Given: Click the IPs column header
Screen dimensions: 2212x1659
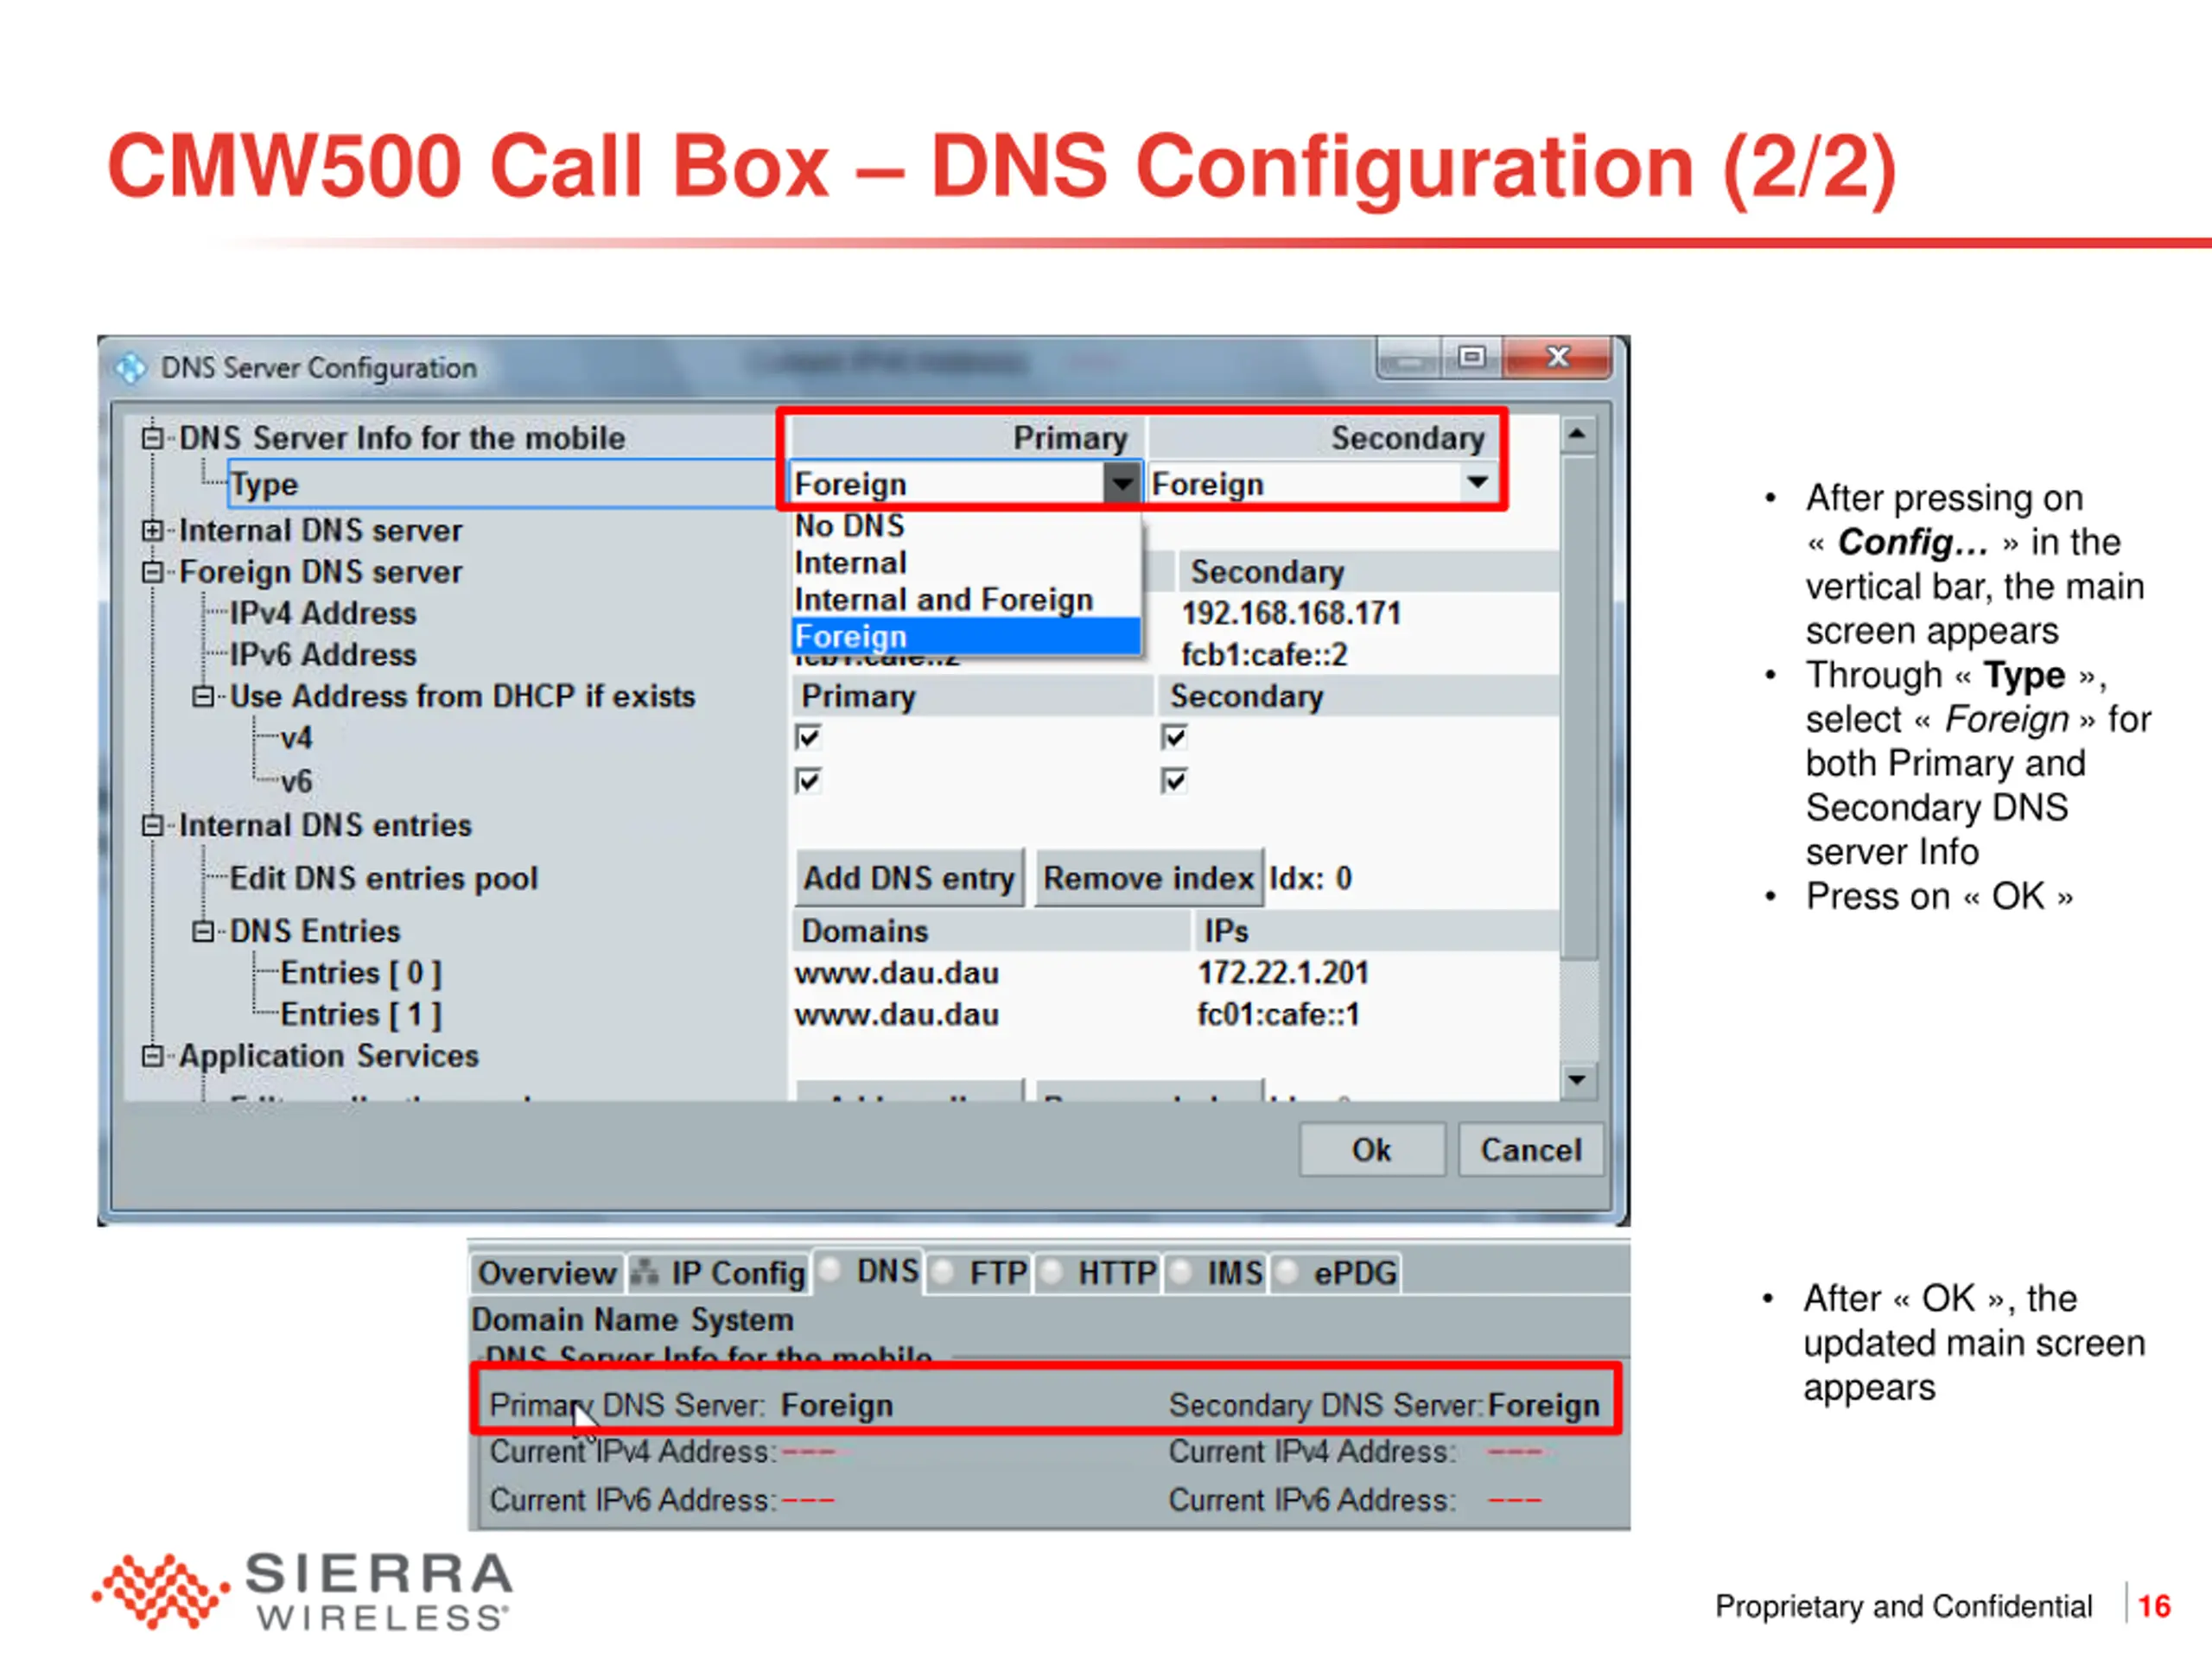Looking at the screenshot, I should [x=1376, y=931].
